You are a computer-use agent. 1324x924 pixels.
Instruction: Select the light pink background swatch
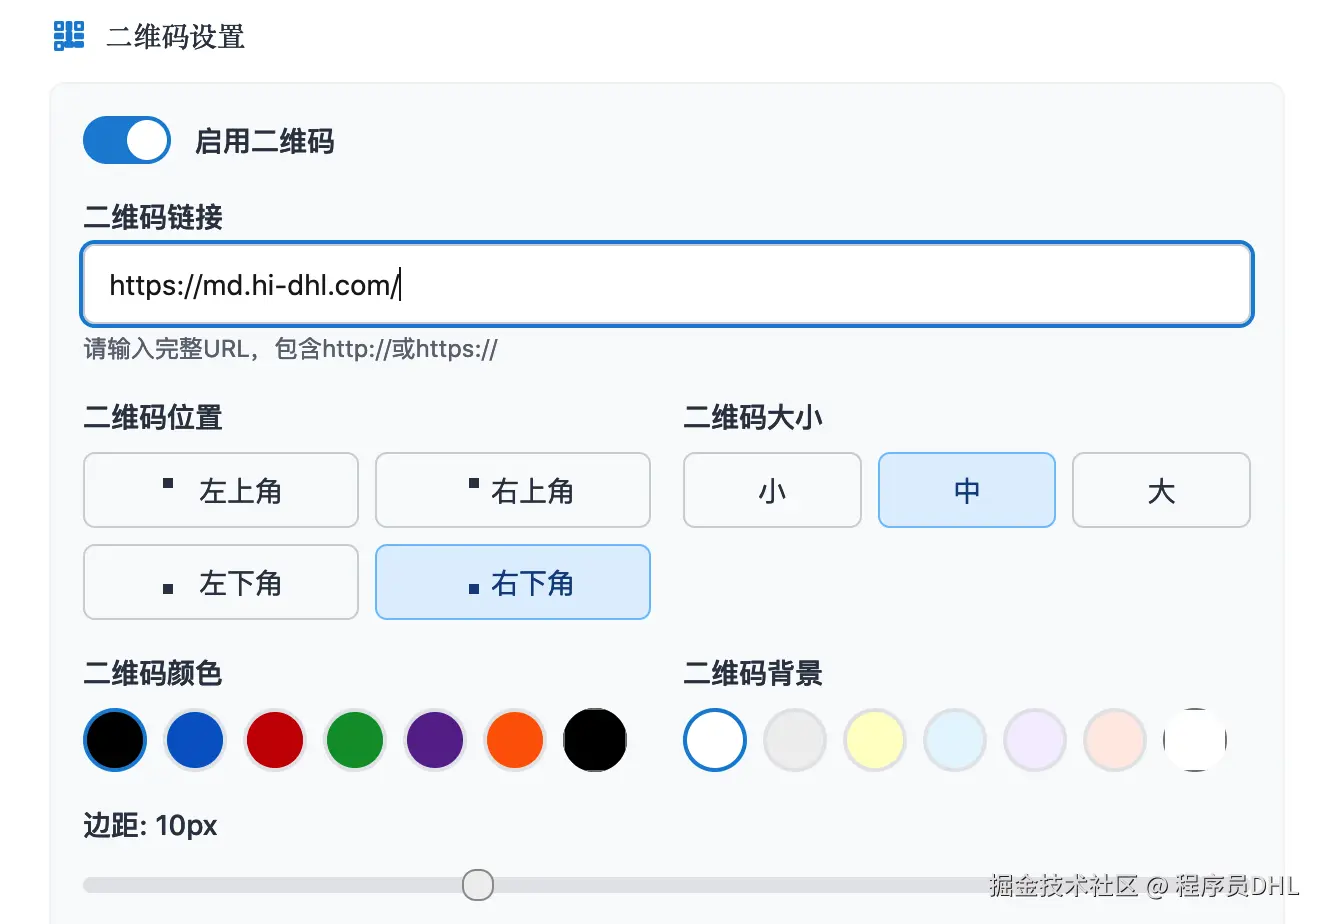point(1115,740)
